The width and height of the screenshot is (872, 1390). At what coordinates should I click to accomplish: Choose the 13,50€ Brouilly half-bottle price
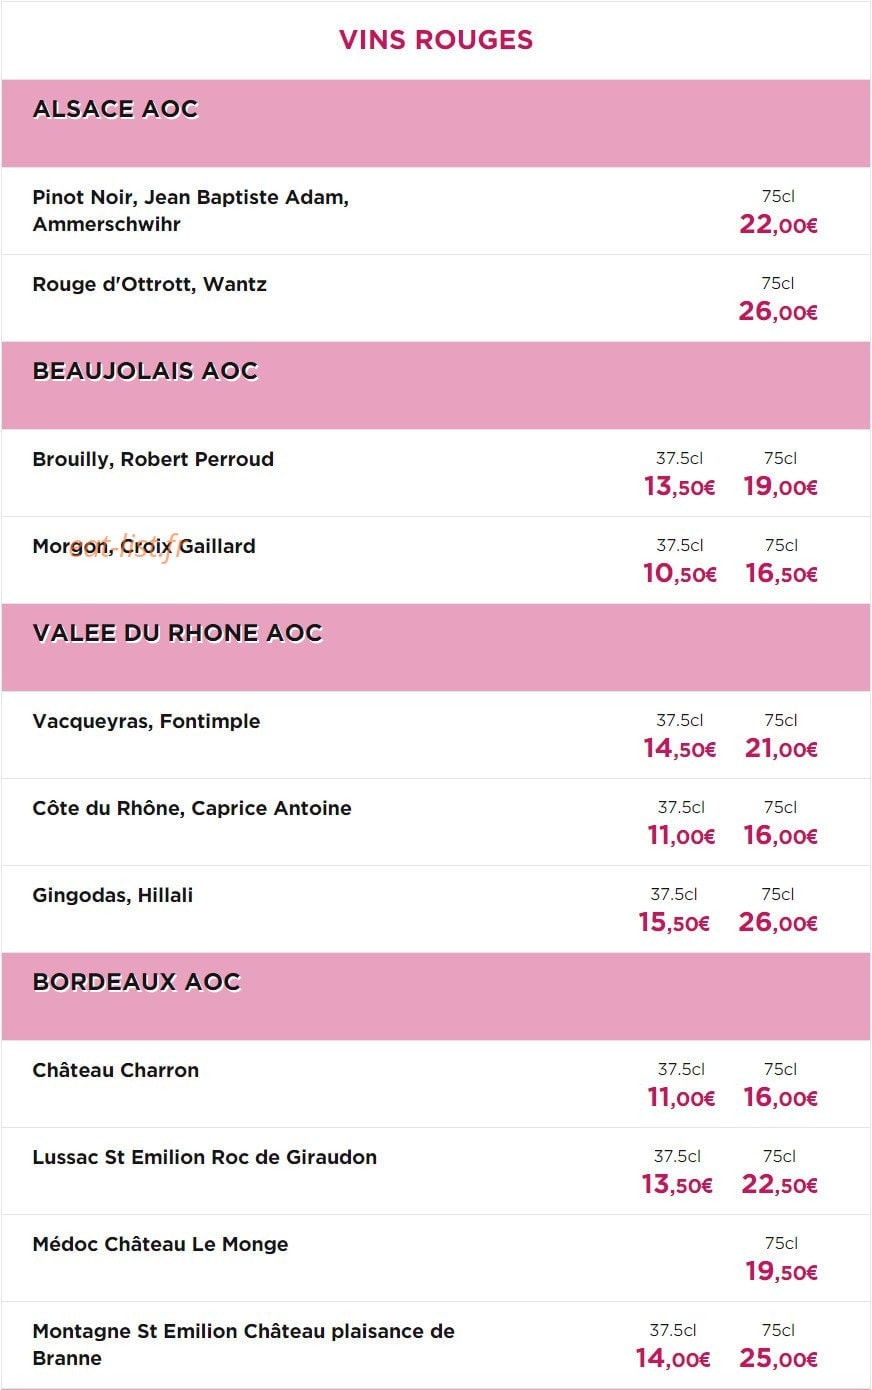click(x=680, y=487)
